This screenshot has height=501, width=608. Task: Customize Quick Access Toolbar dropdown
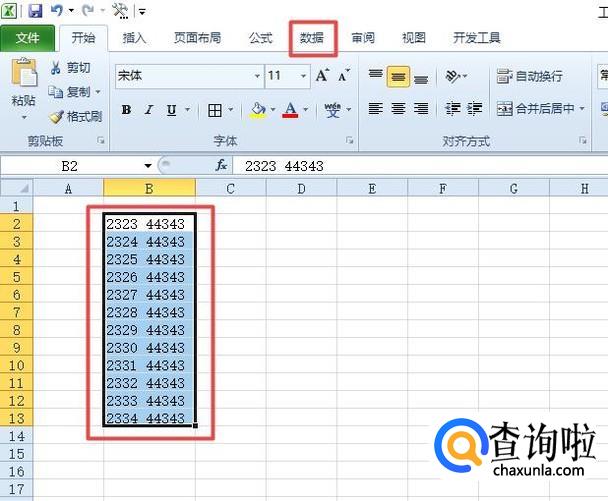(142, 12)
